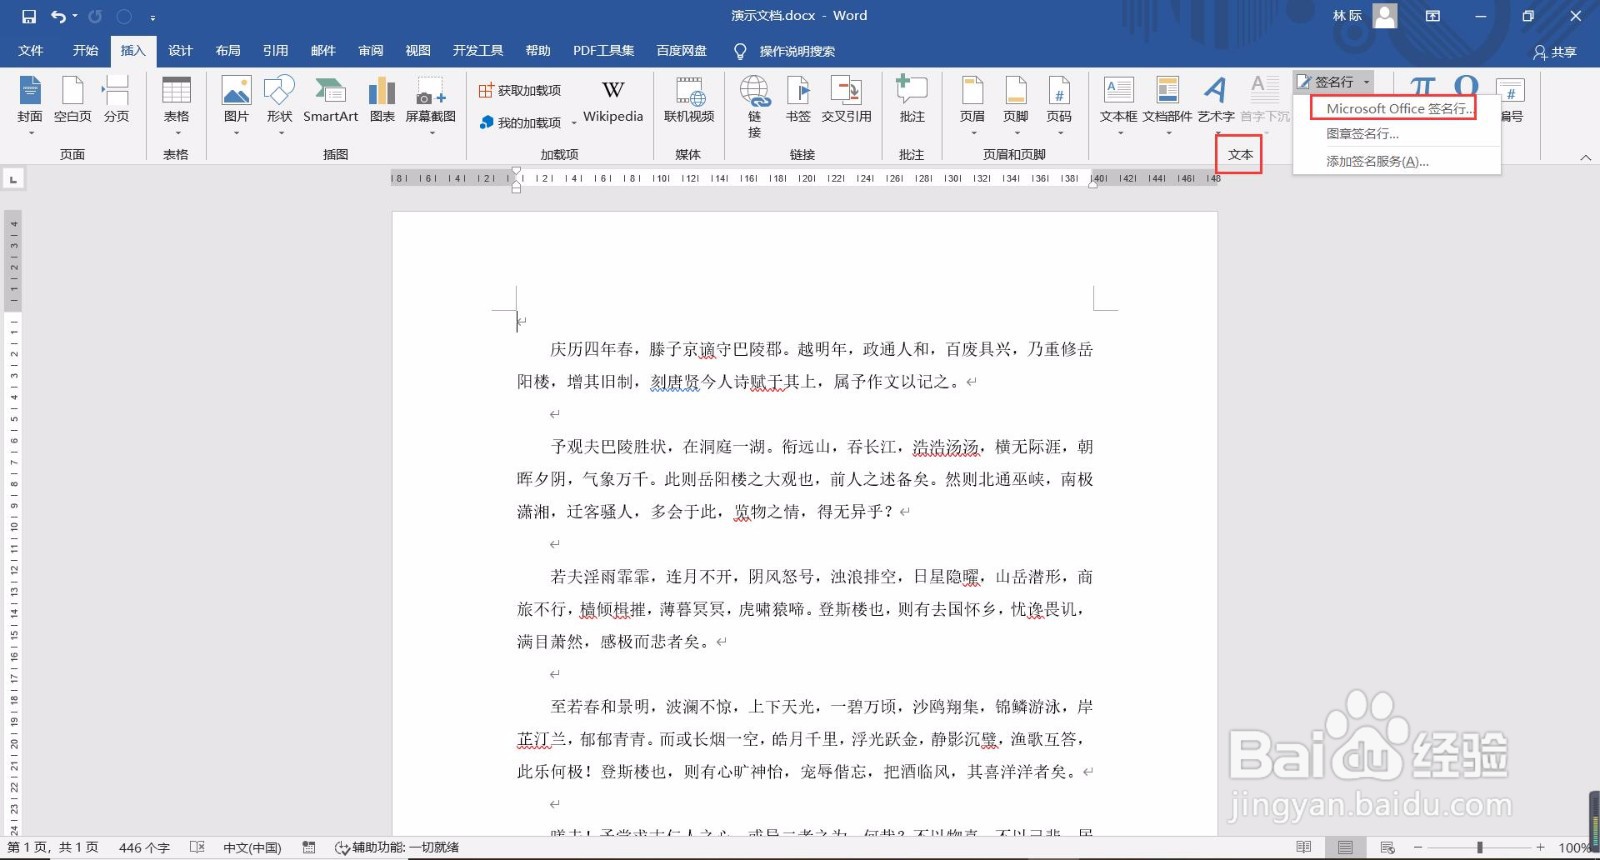Add a new comment (批注)
Screen dimensions: 1600x860
pos(911,100)
